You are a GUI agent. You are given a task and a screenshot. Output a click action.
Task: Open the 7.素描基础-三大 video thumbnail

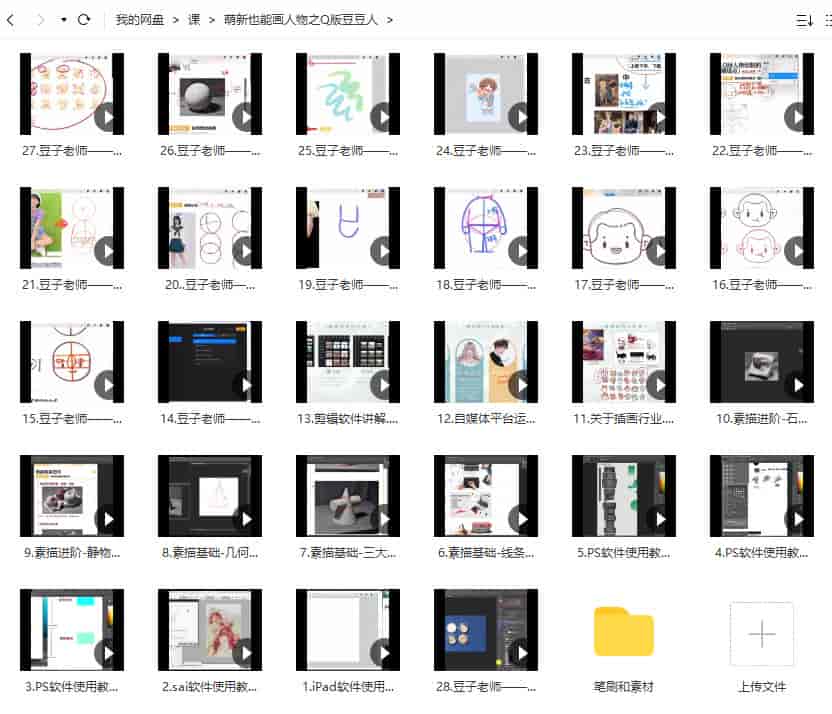tap(348, 495)
